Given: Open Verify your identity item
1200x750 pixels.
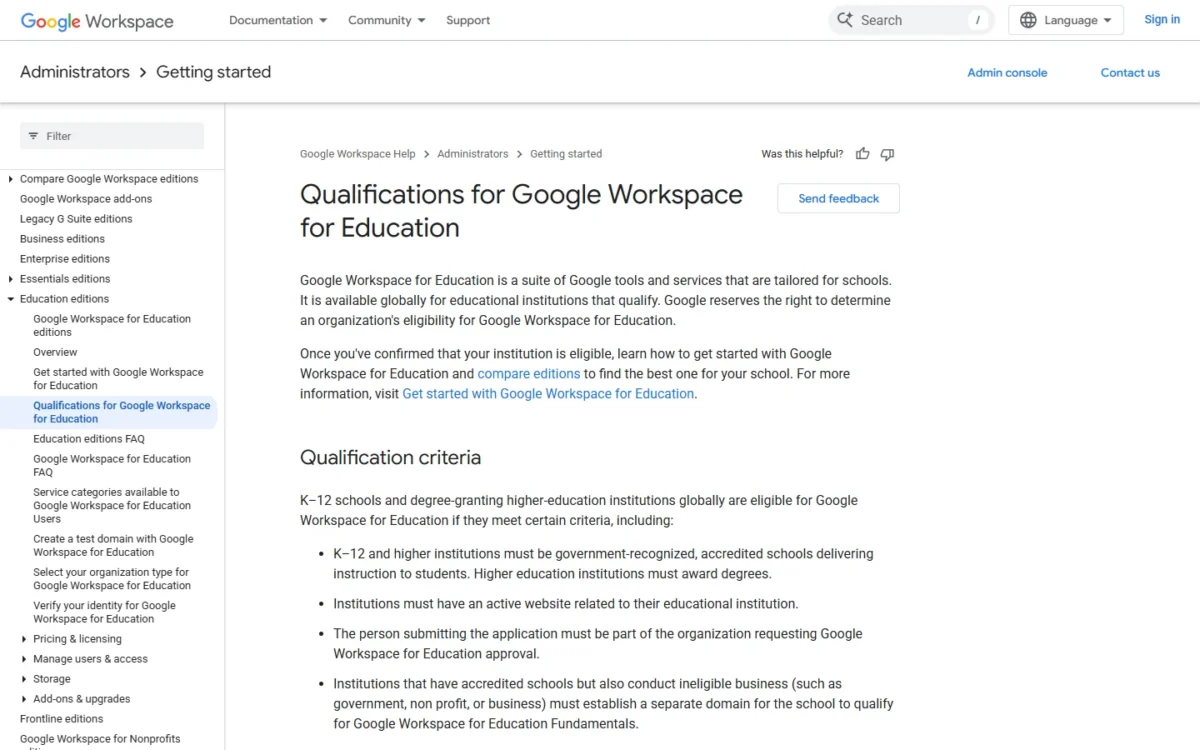Looking at the screenshot, I should coord(104,612).
